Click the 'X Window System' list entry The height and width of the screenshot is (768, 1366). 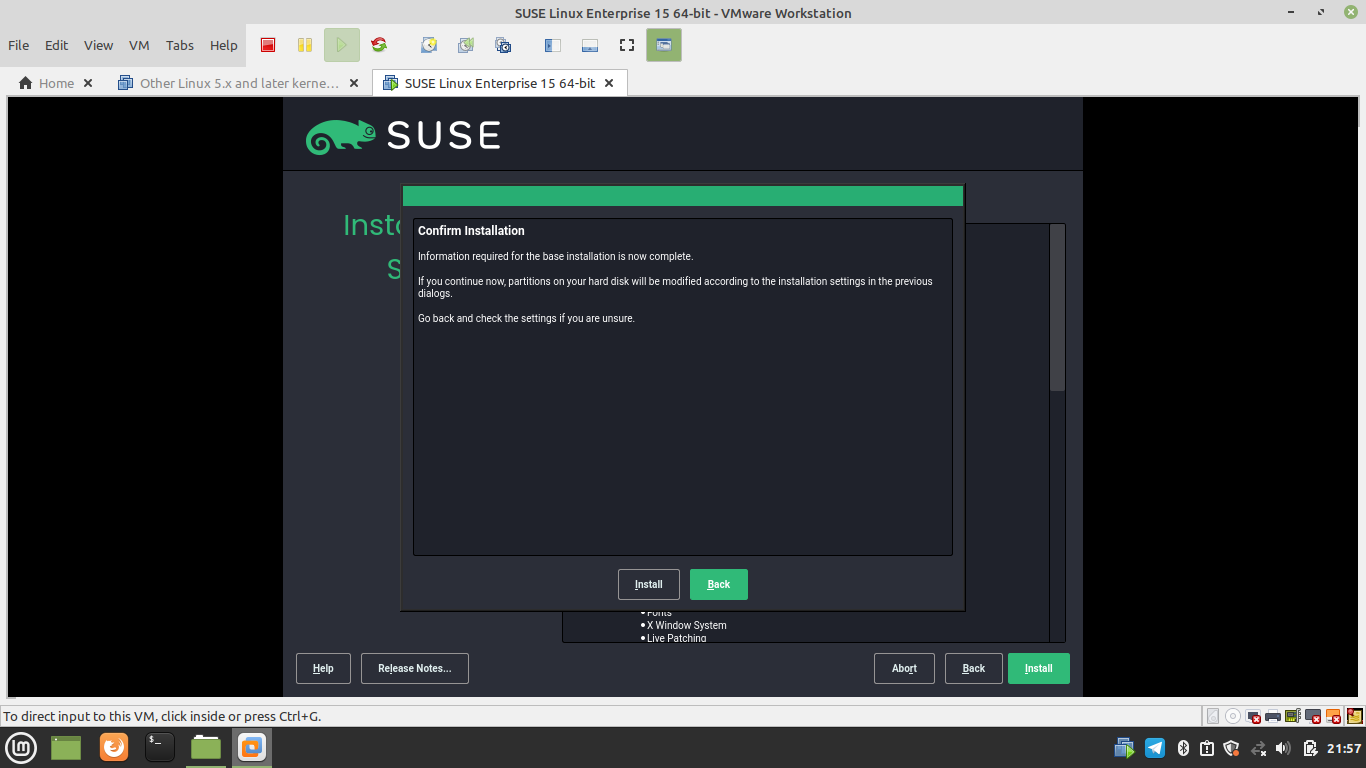click(x=687, y=625)
